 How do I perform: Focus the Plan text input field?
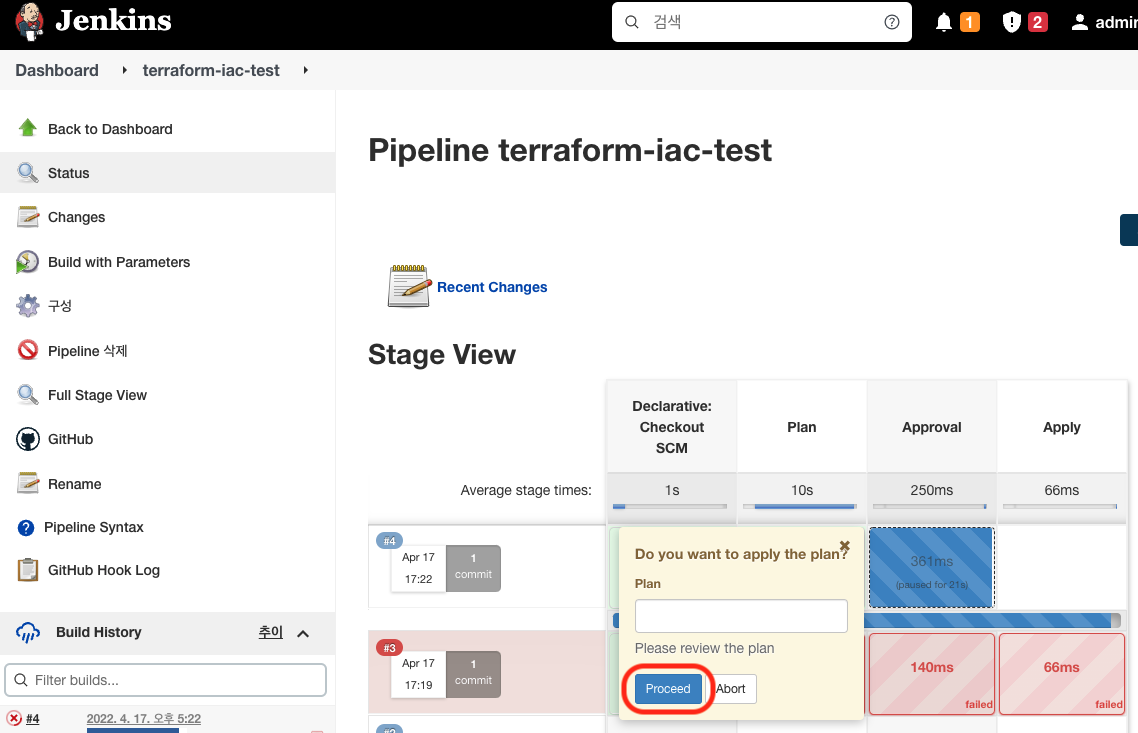[741, 615]
